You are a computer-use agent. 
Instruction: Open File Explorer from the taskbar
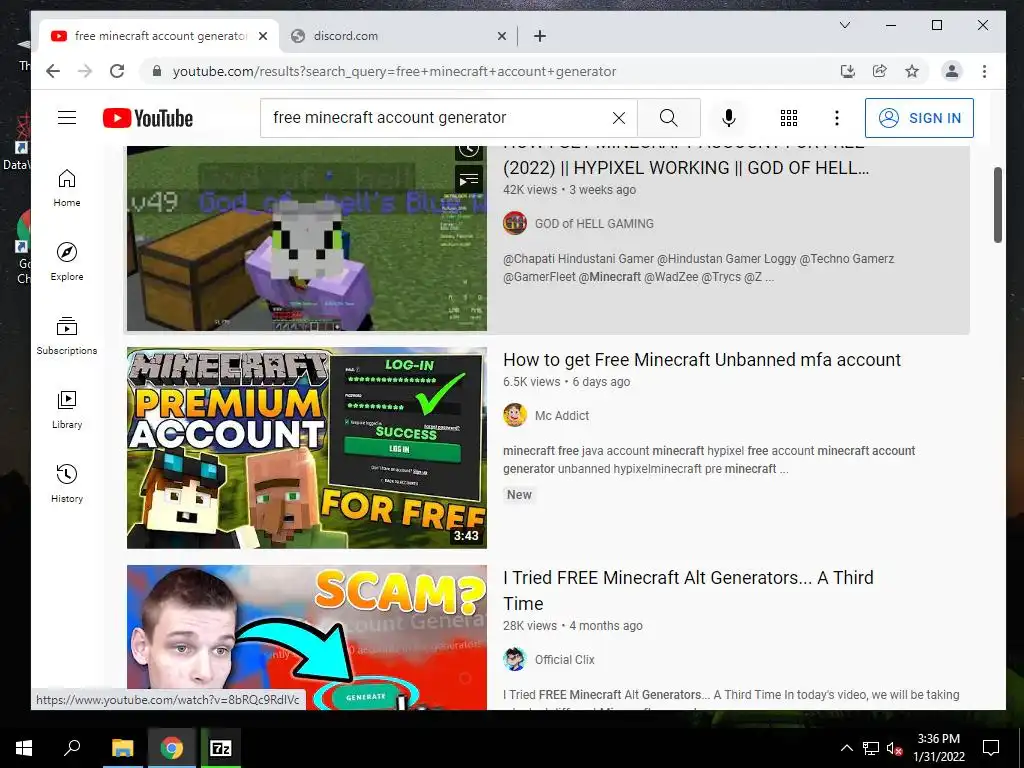tap(122, 748)
